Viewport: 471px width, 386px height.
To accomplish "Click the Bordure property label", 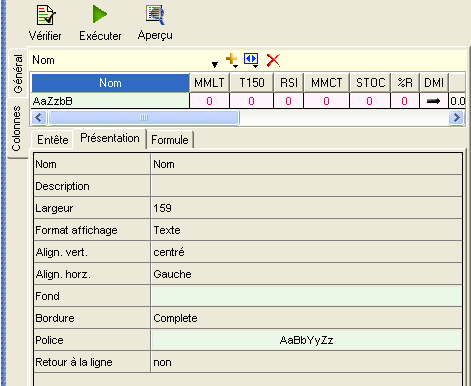I will (x=55, y=318).
